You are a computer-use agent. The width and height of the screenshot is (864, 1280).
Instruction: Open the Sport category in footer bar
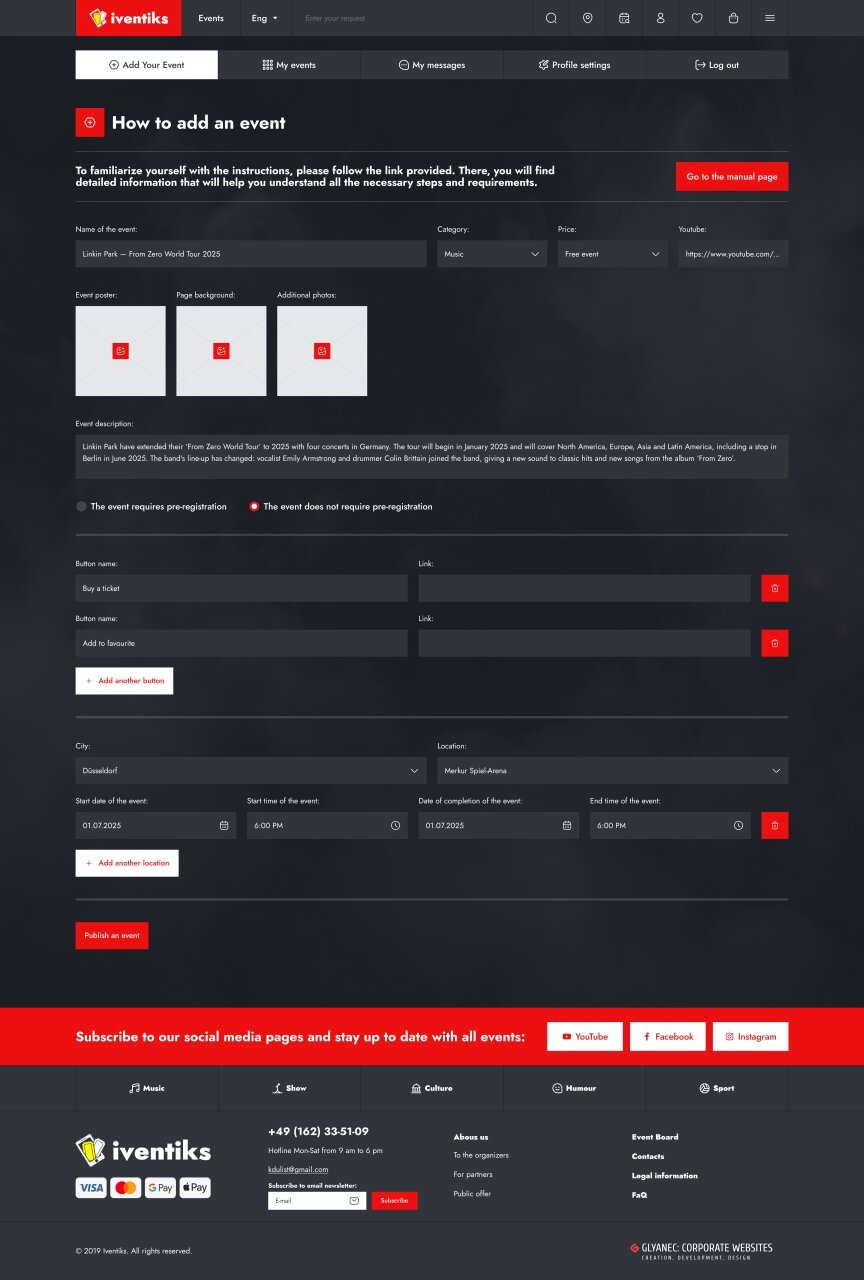point(717,1088)
